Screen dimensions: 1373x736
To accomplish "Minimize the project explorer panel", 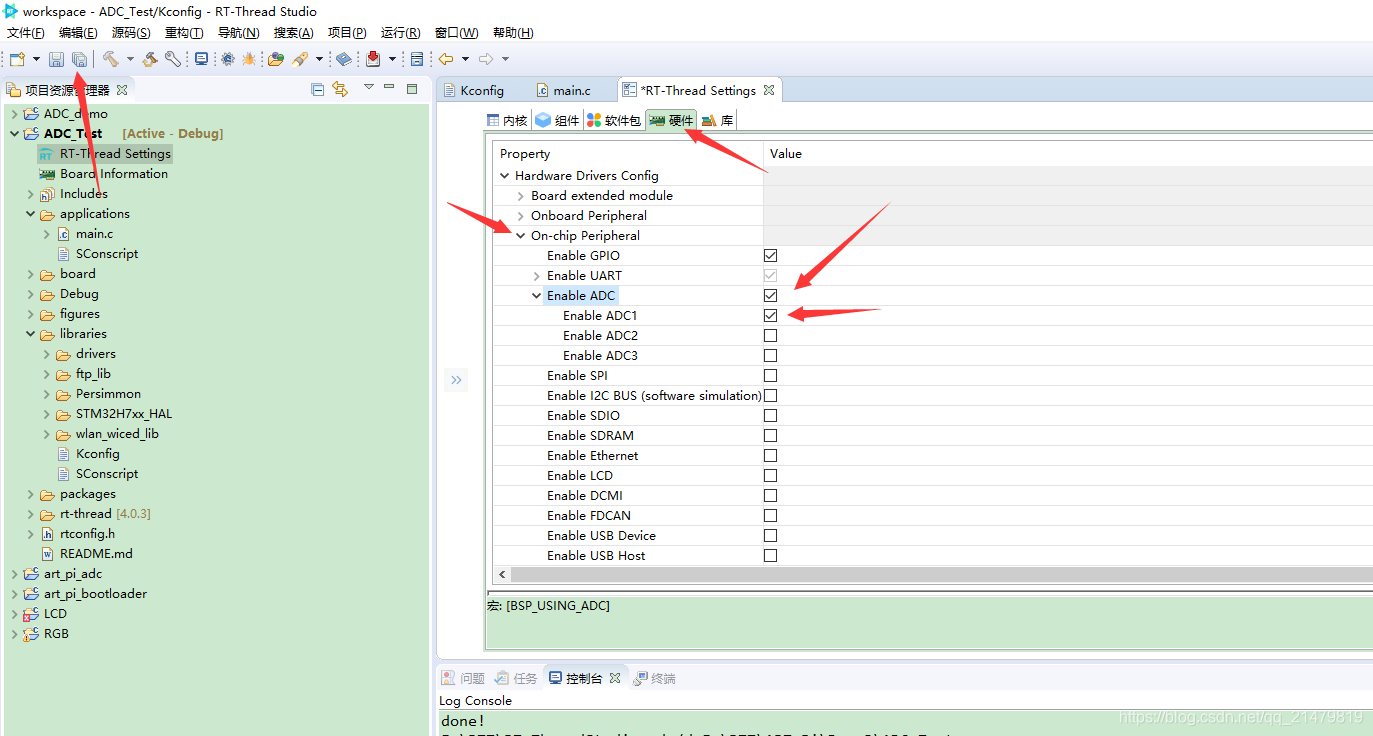I will [389, 88].
